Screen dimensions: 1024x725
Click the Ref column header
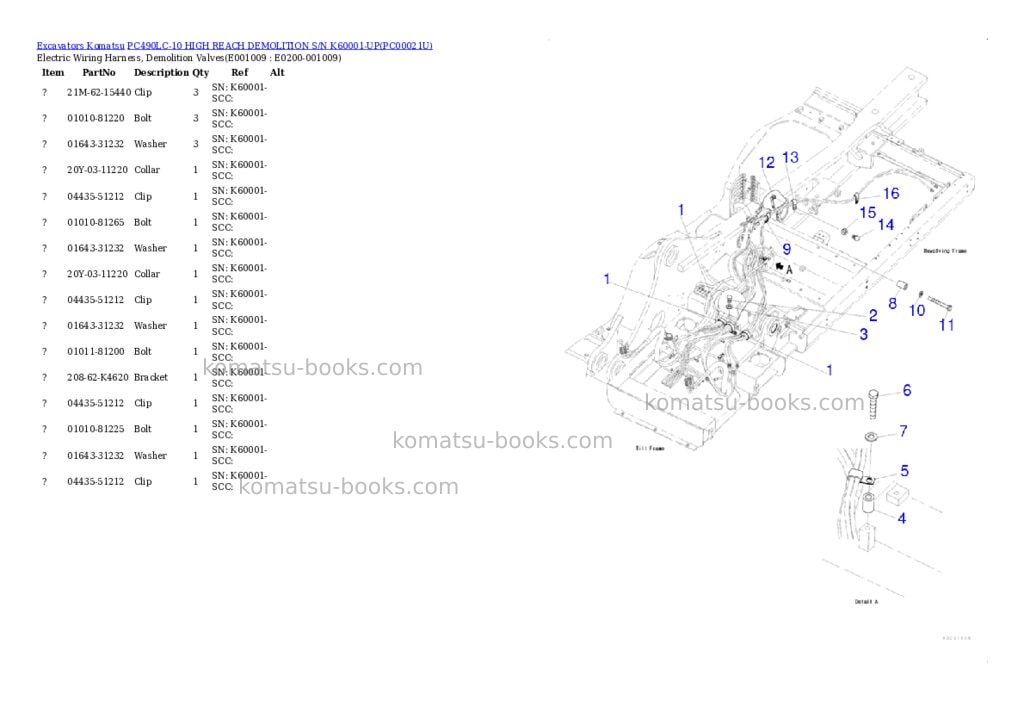240,72
